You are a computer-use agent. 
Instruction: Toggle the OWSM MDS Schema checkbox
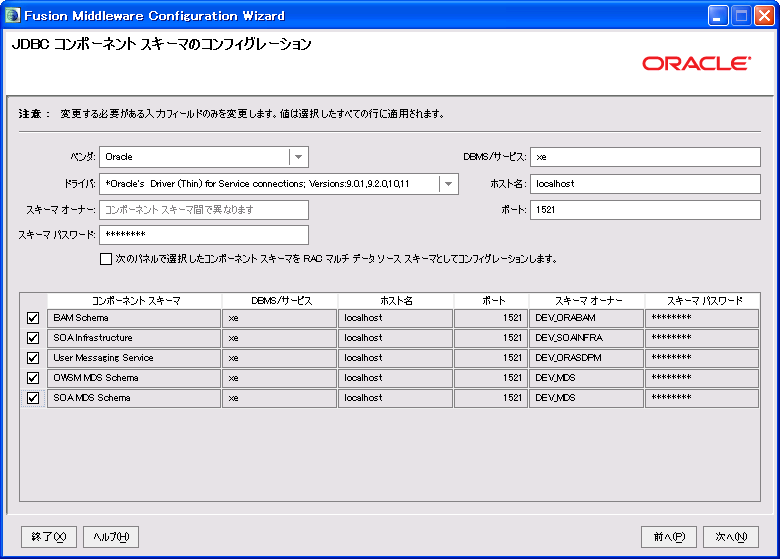click(33, 378)
